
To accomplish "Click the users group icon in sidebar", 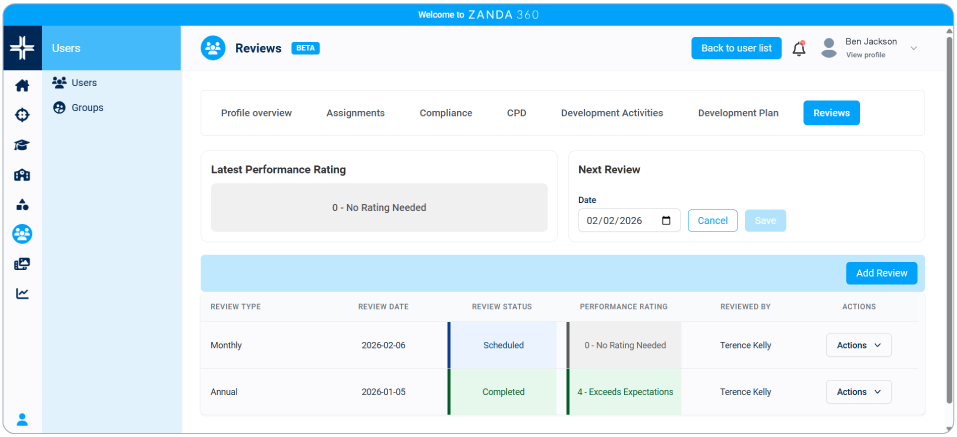I will pyautogui.click(x=22, y=234).
